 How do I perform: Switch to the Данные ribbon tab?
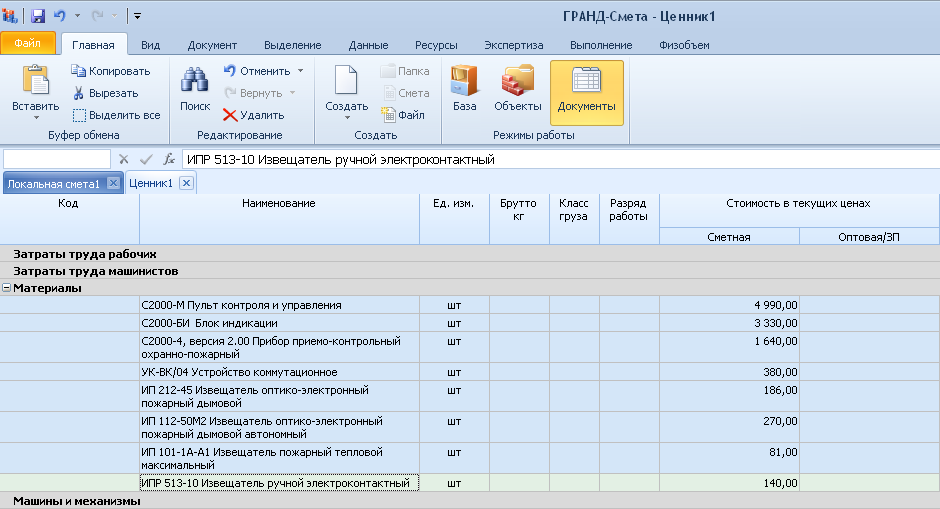click(368, 45)
